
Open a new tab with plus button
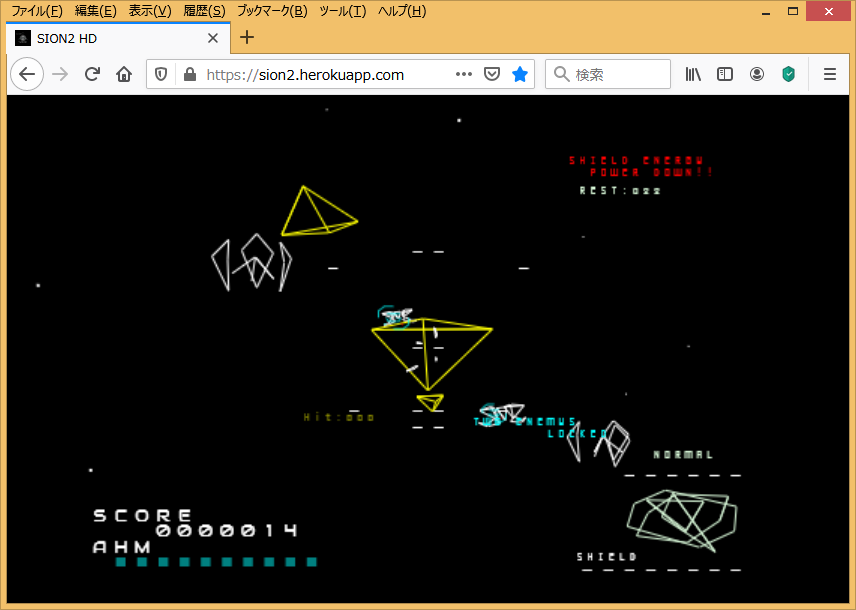tap(247, 37)
